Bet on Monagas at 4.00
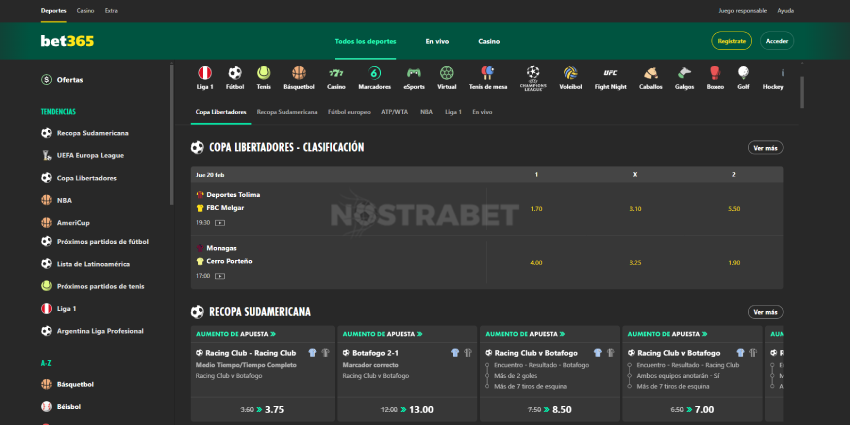 [536, 262]
